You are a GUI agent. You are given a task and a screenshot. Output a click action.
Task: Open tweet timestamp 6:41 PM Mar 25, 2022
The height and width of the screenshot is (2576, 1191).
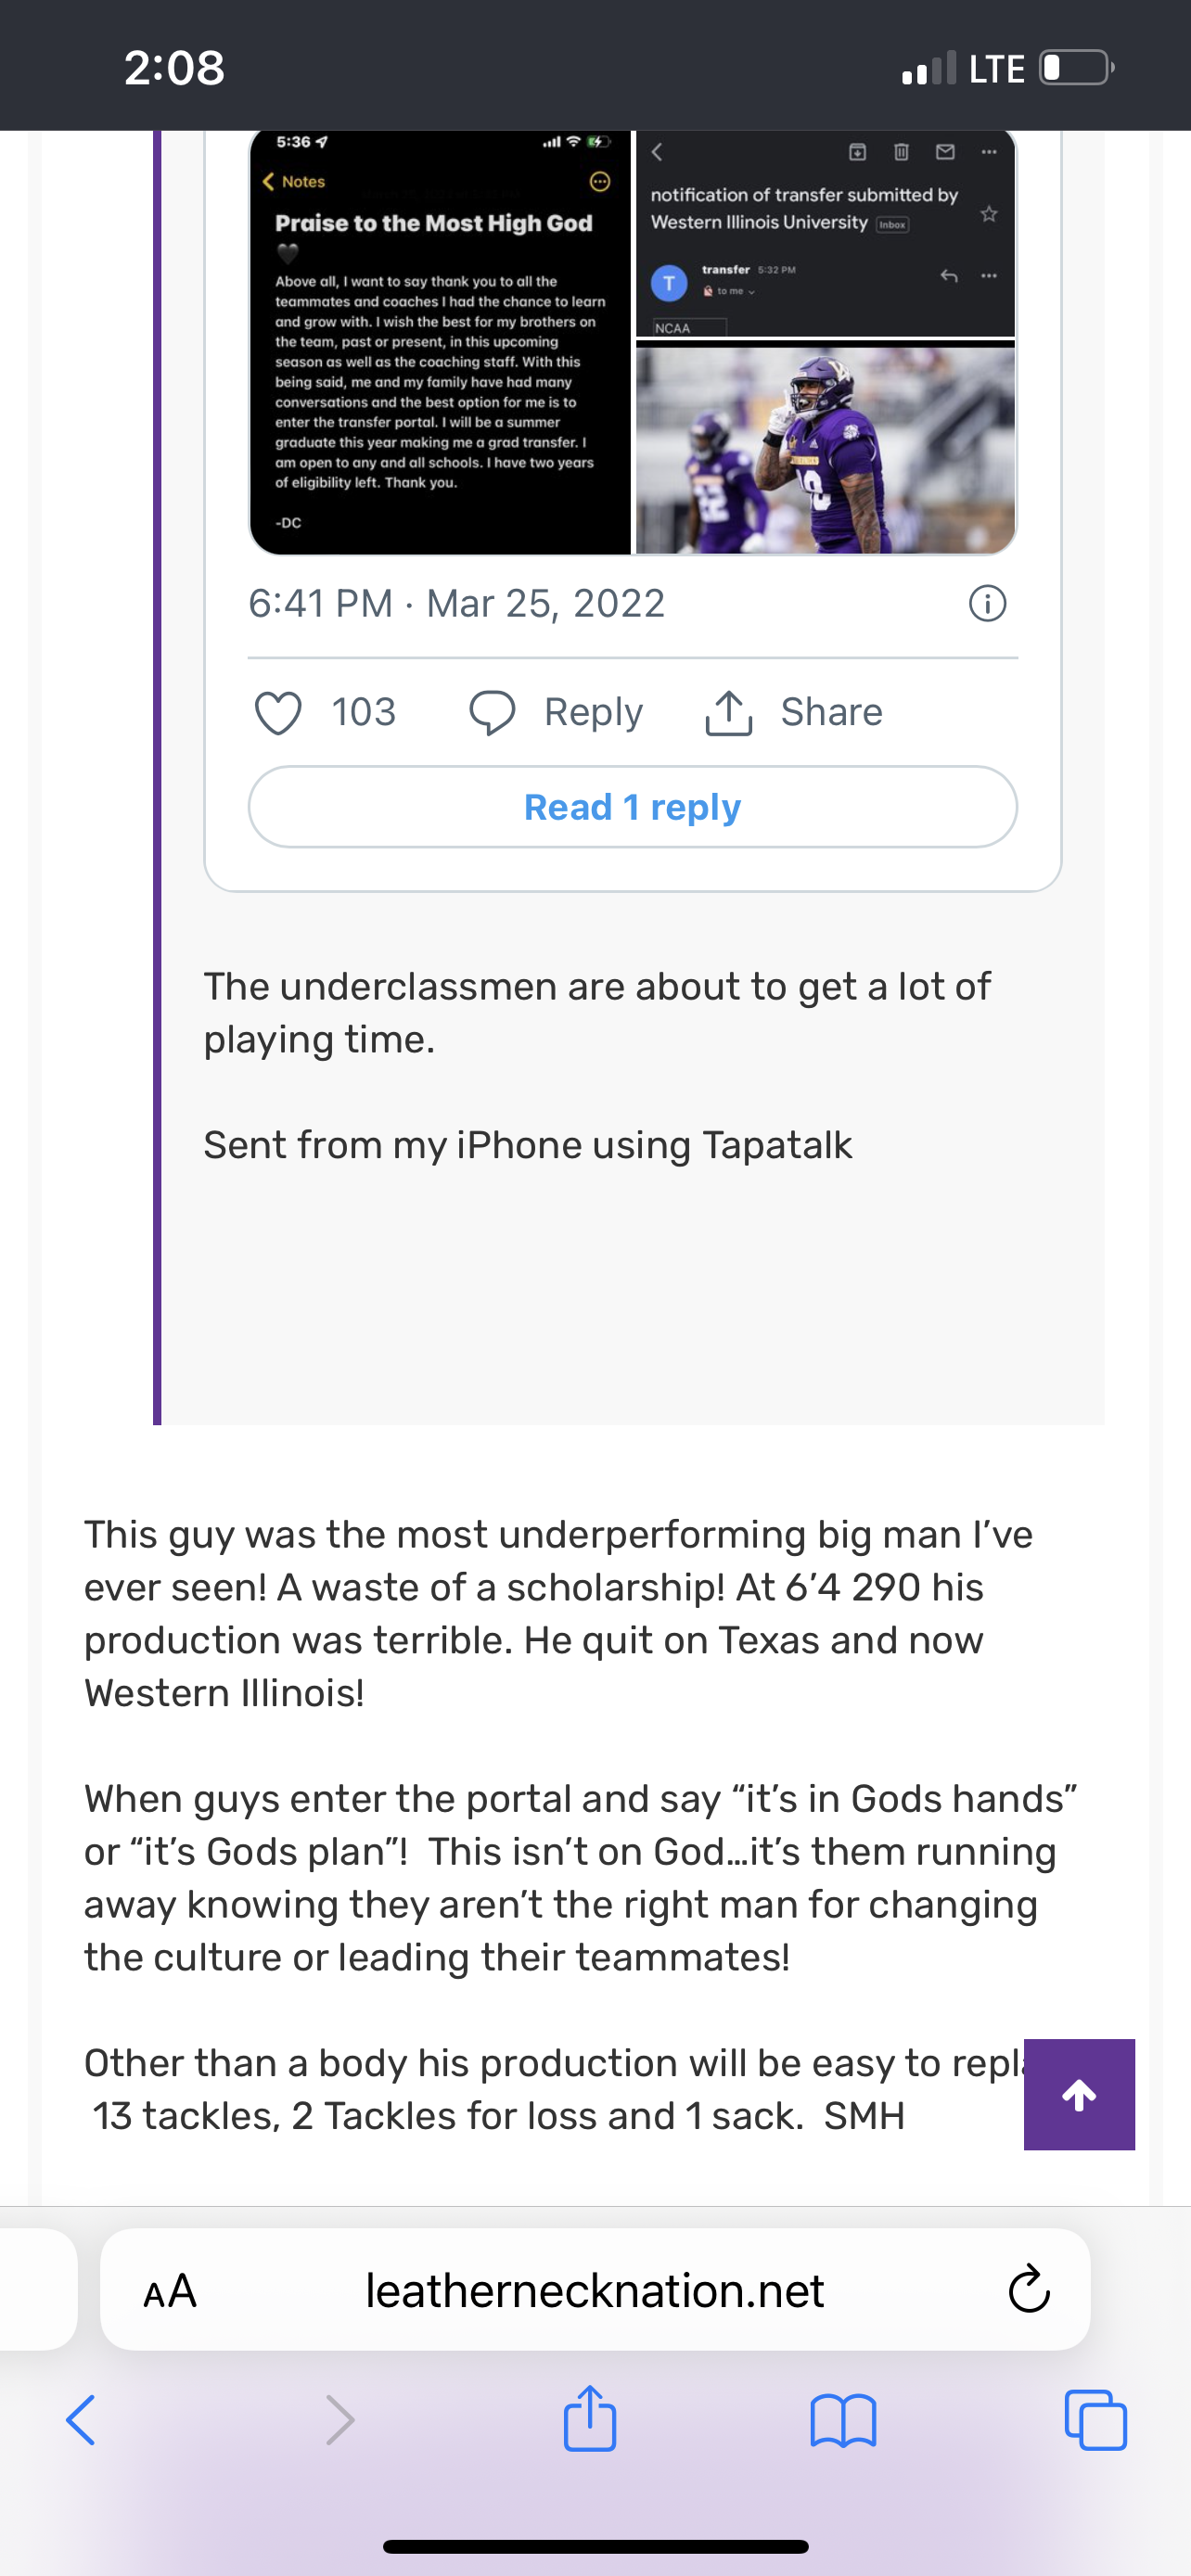456,604
